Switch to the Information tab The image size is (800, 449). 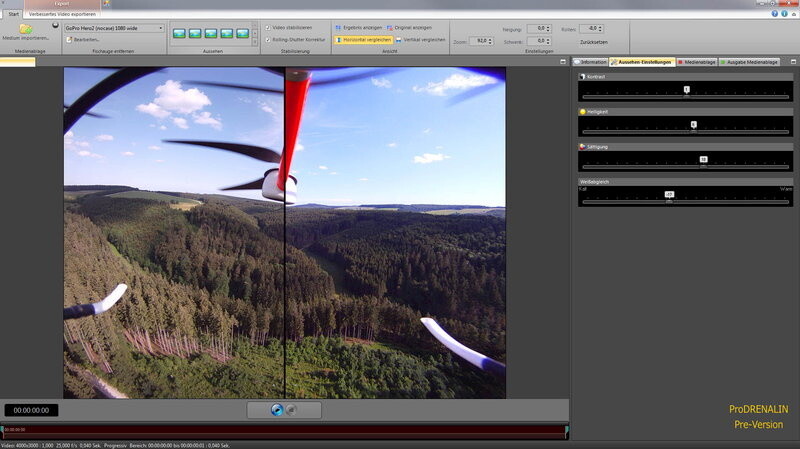(x=592, y=62)
